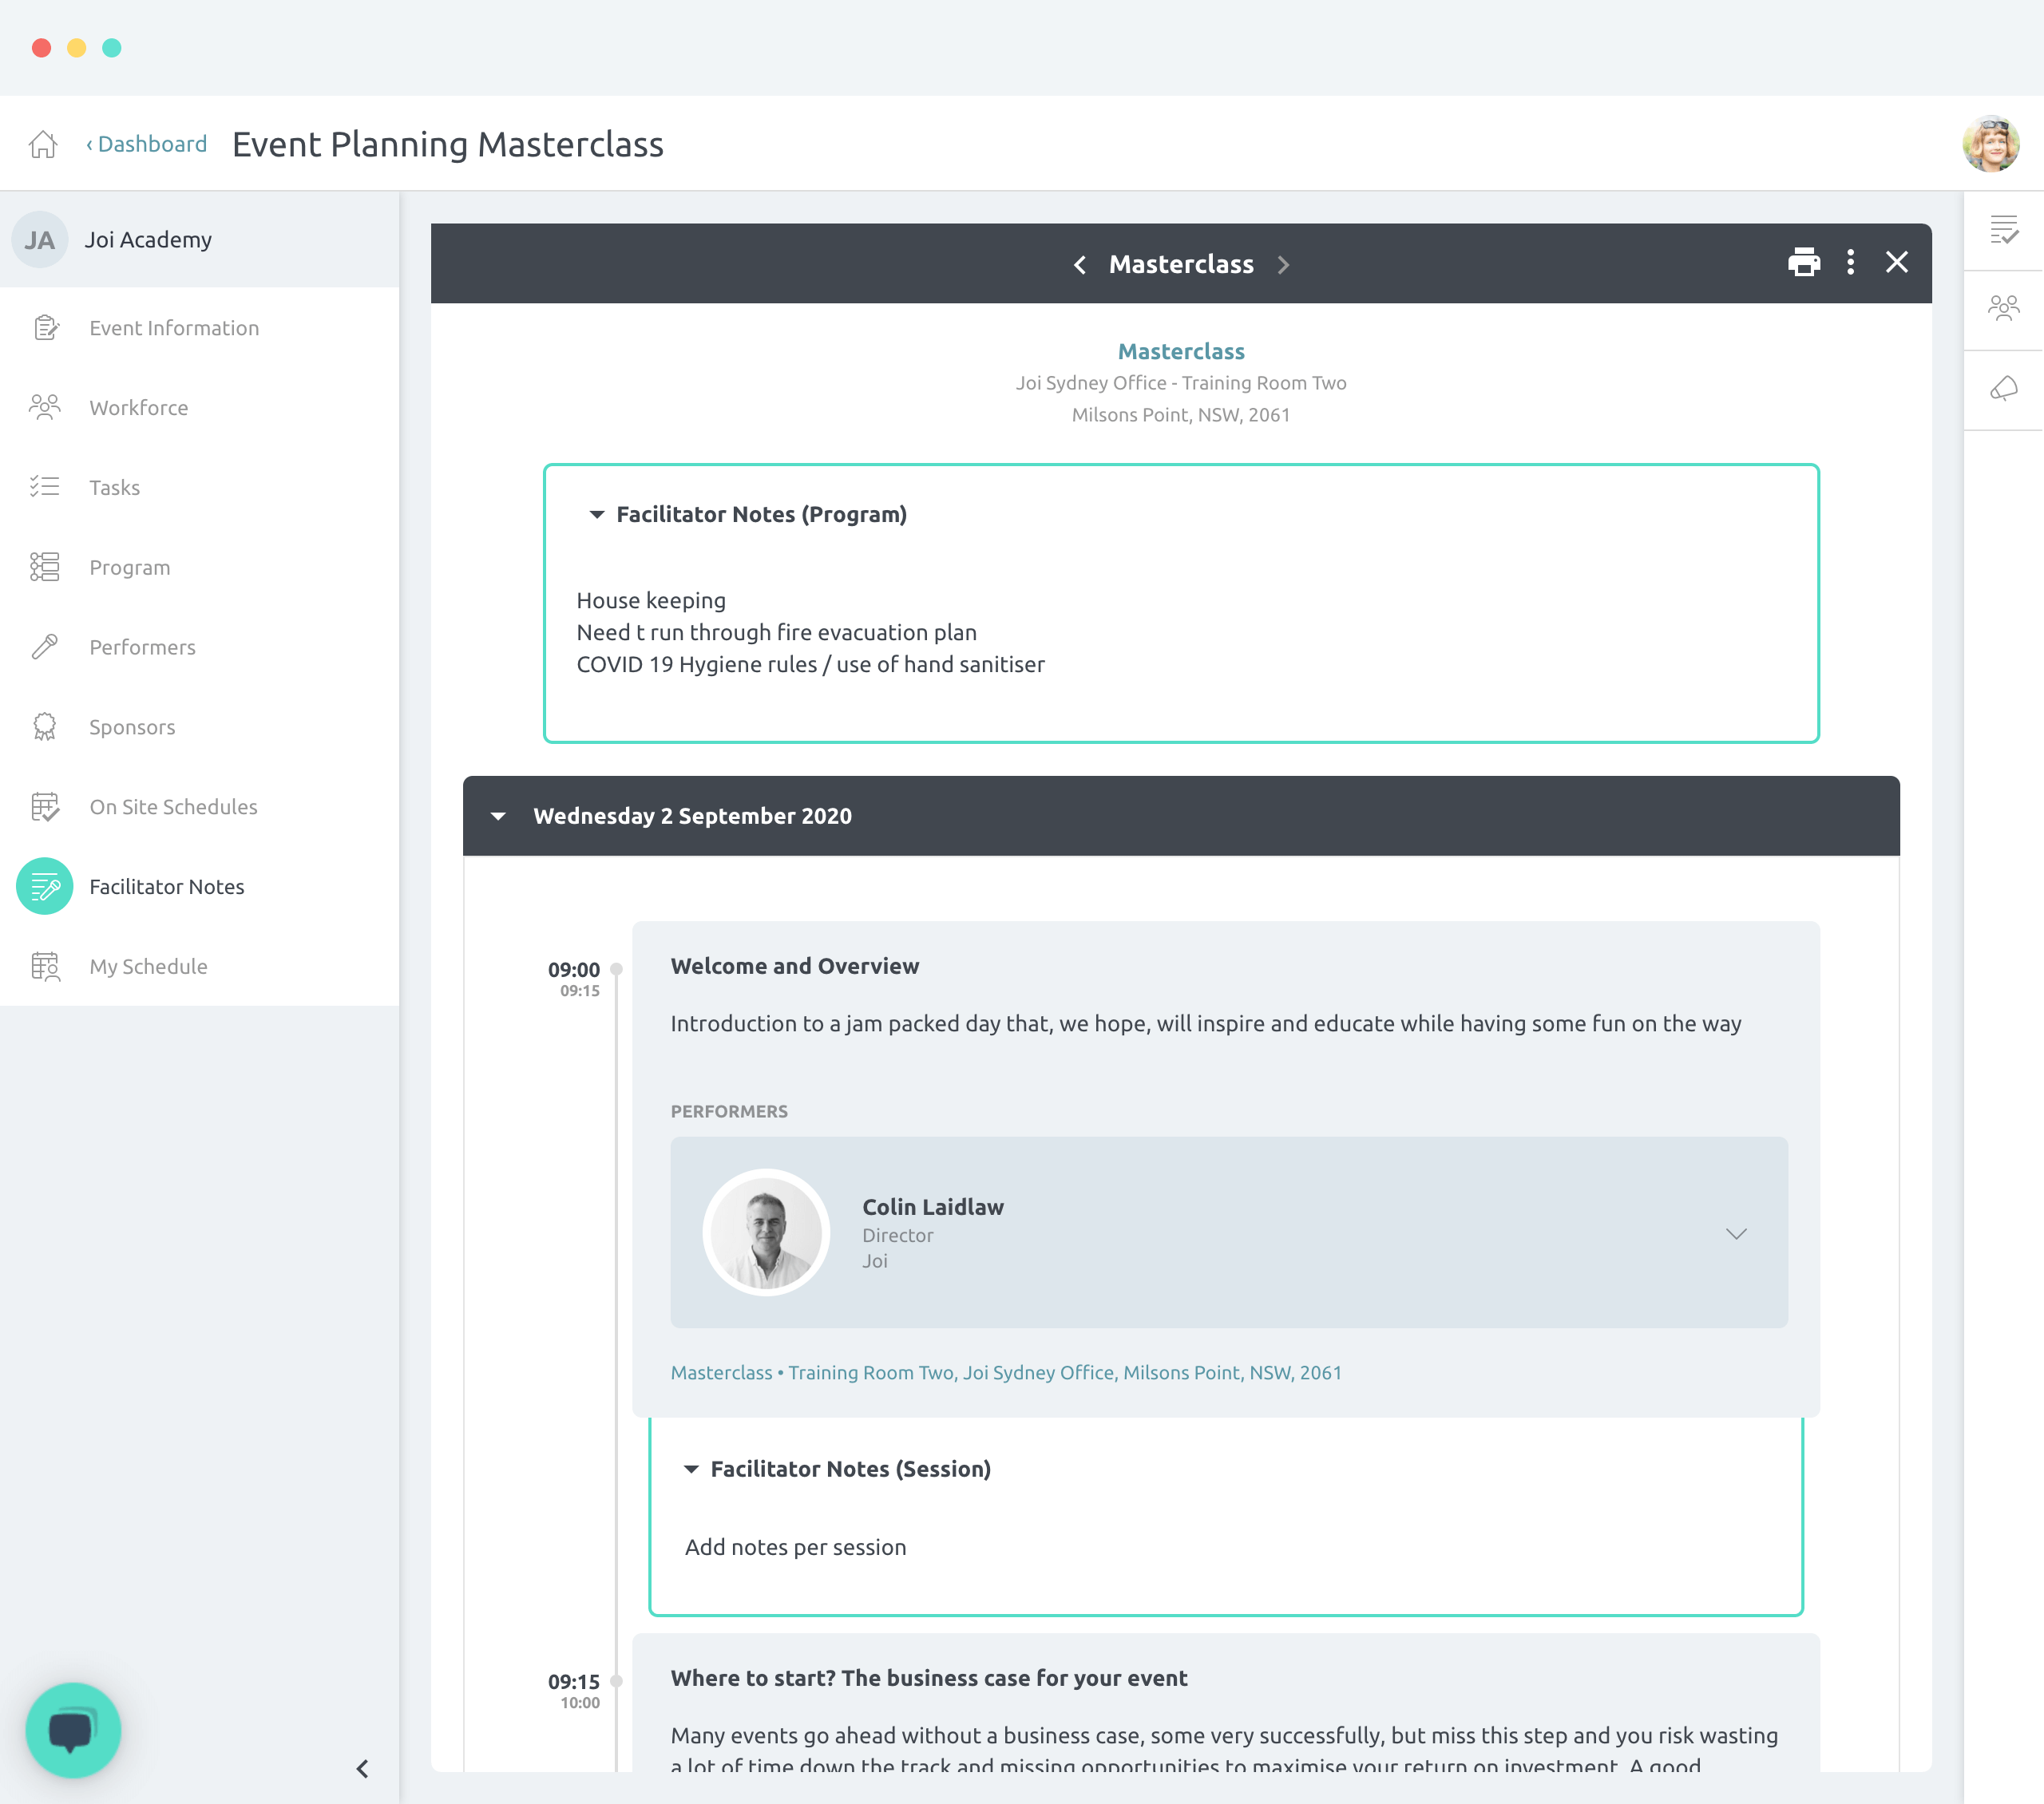The width and height of the screenshot is (2044, 1804).
Task: Go to previous program with left chevron
Action: [1080, 265]
